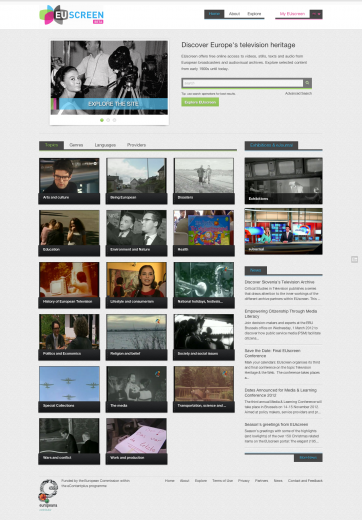Open Society and social issues thumbnail
The image size is (362, 520).
click(x=204, y=337)
